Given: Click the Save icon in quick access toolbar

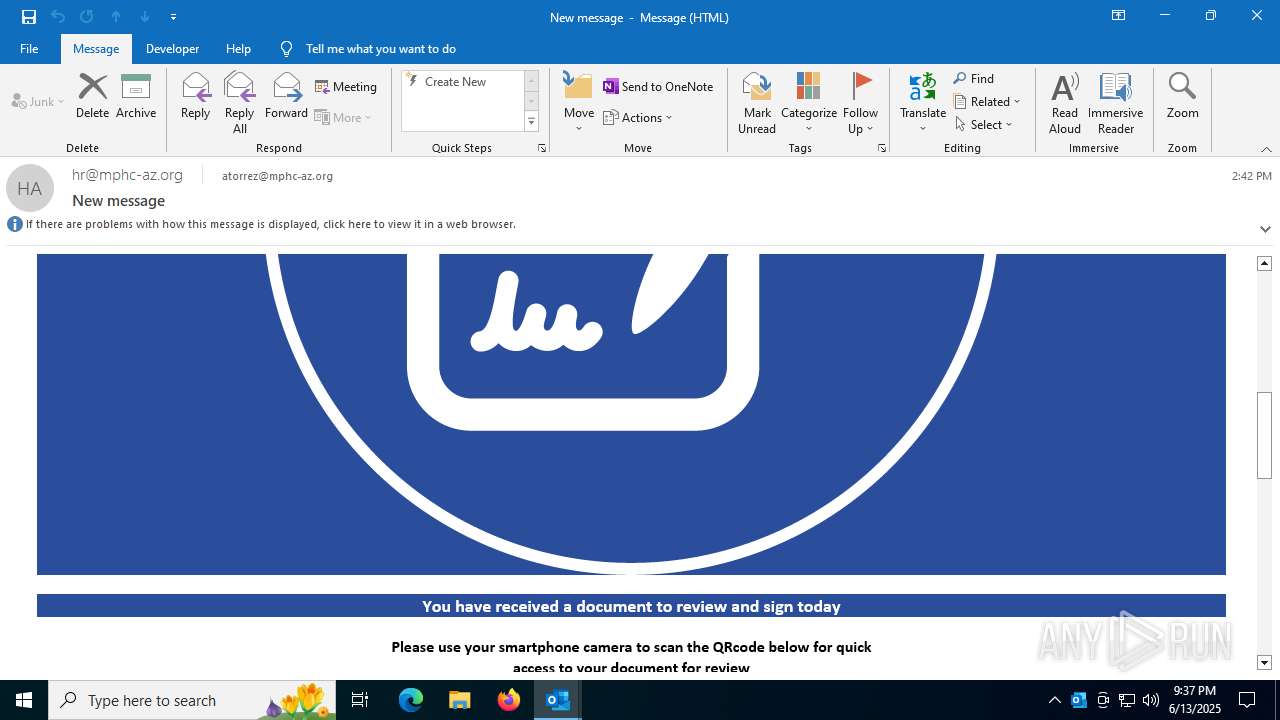Looking at the screenshot, I should (x=29, y=17).
